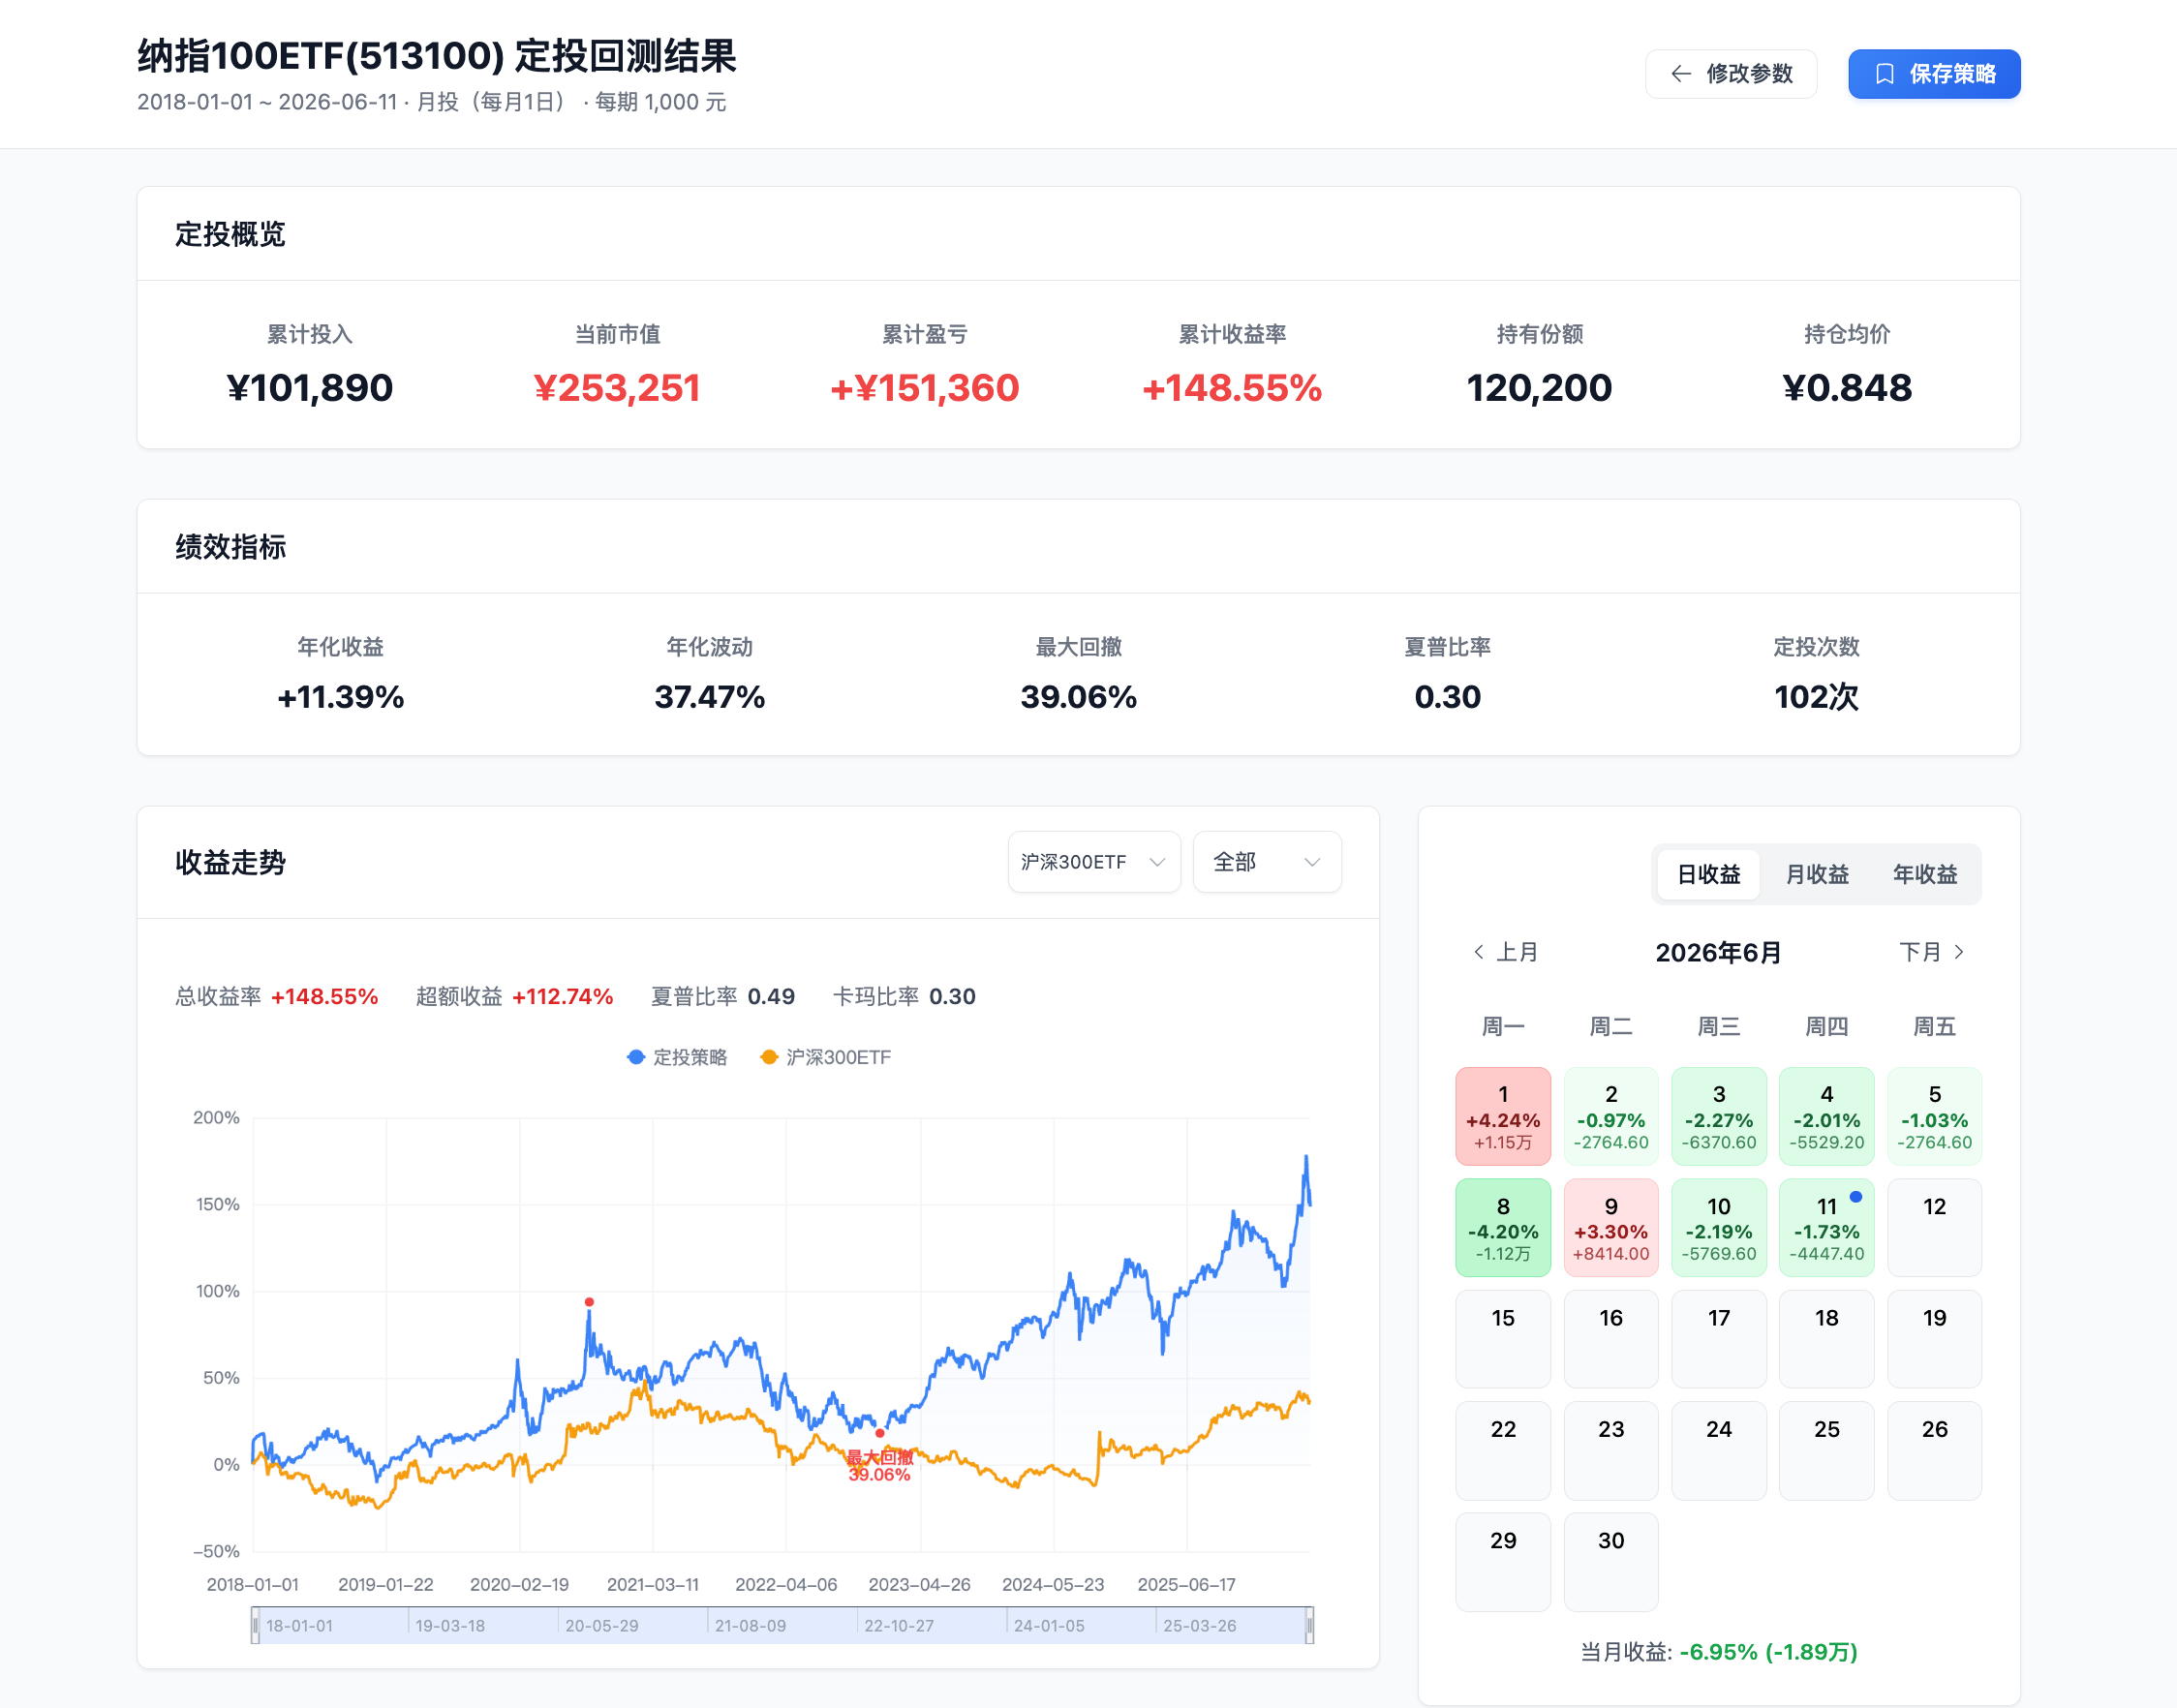Click 最大回撤 metric value 39.06%
This screenshot has width=2177, height=1708.
click(1078, 697)
